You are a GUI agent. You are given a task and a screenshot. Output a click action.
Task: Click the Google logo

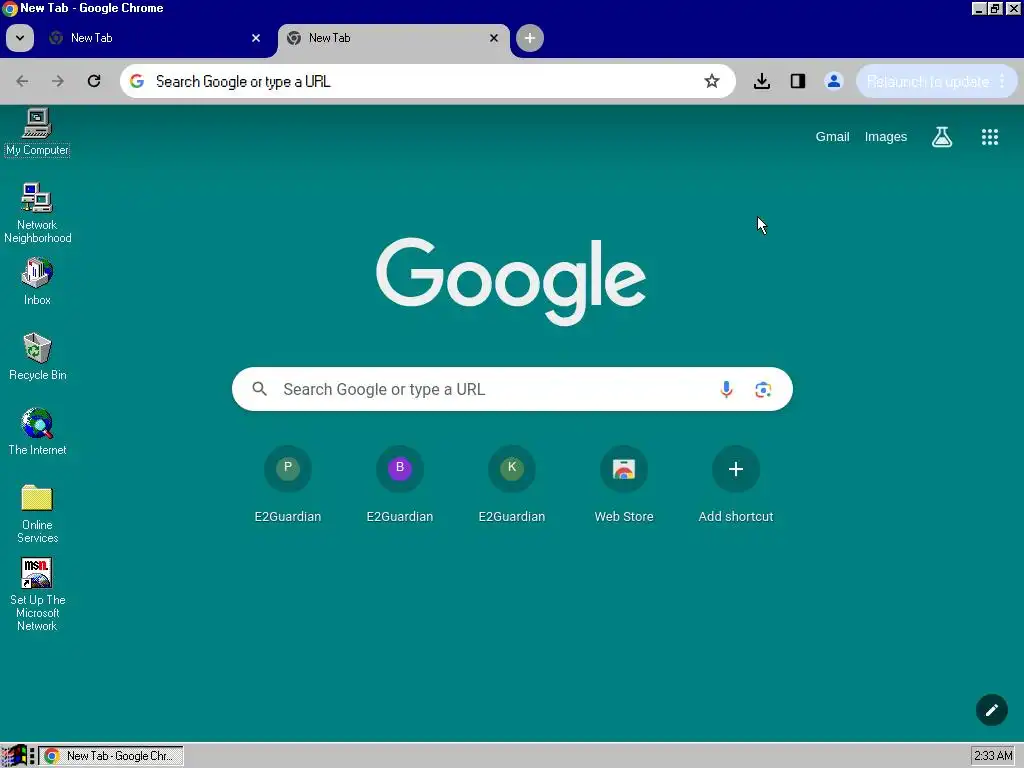511,281
